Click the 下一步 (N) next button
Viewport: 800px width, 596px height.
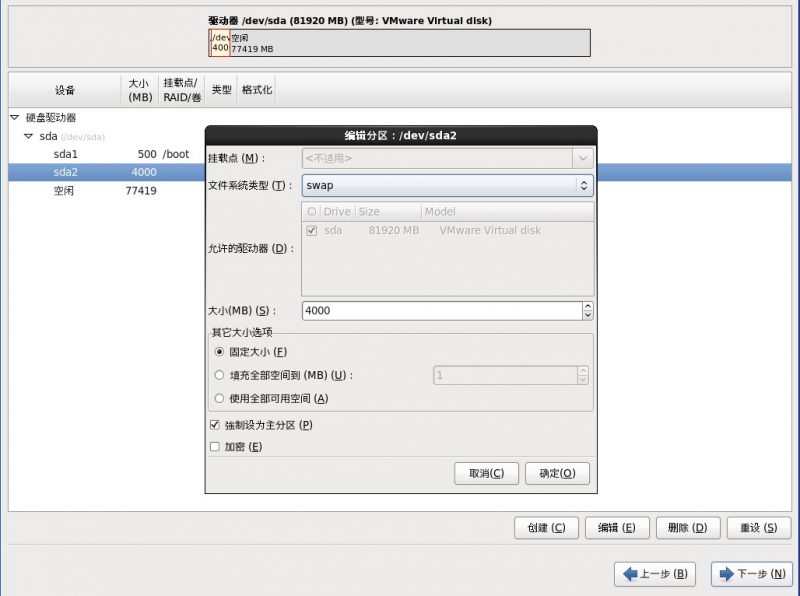[752, 574]
